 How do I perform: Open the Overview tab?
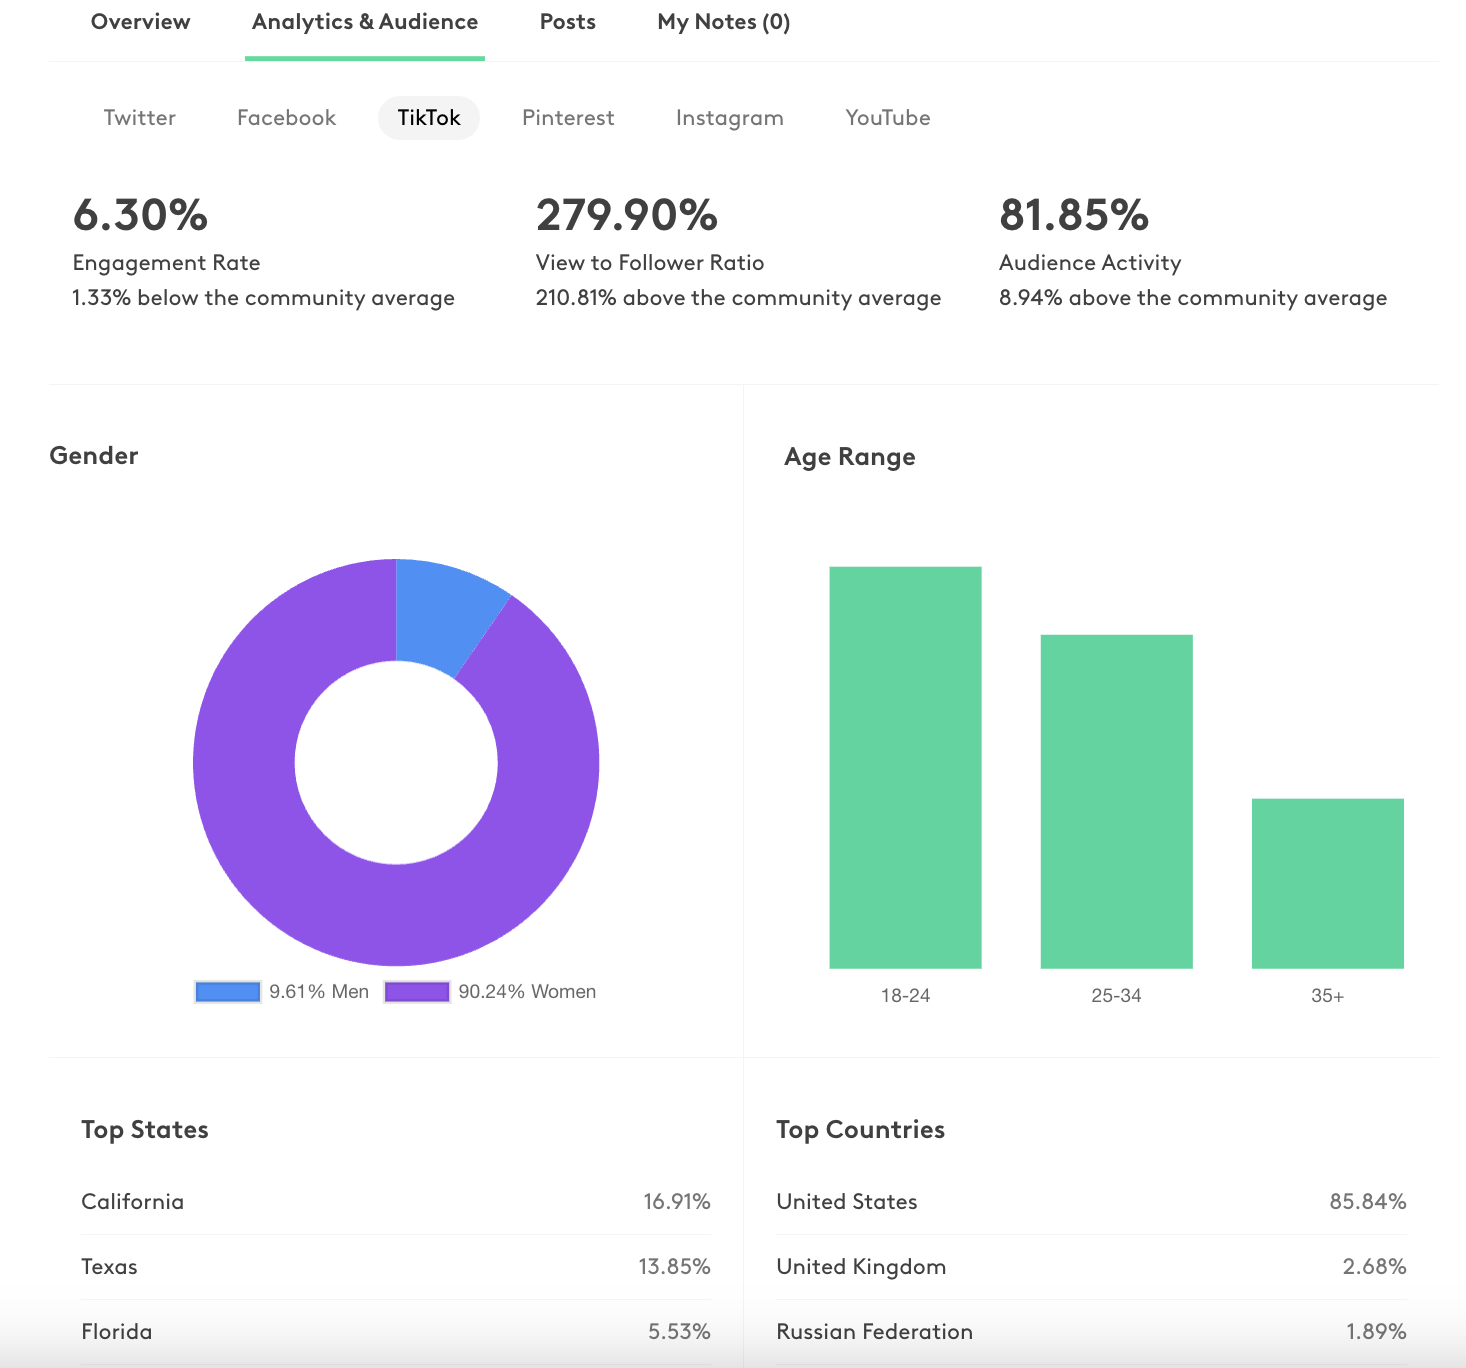pos(140,22)
